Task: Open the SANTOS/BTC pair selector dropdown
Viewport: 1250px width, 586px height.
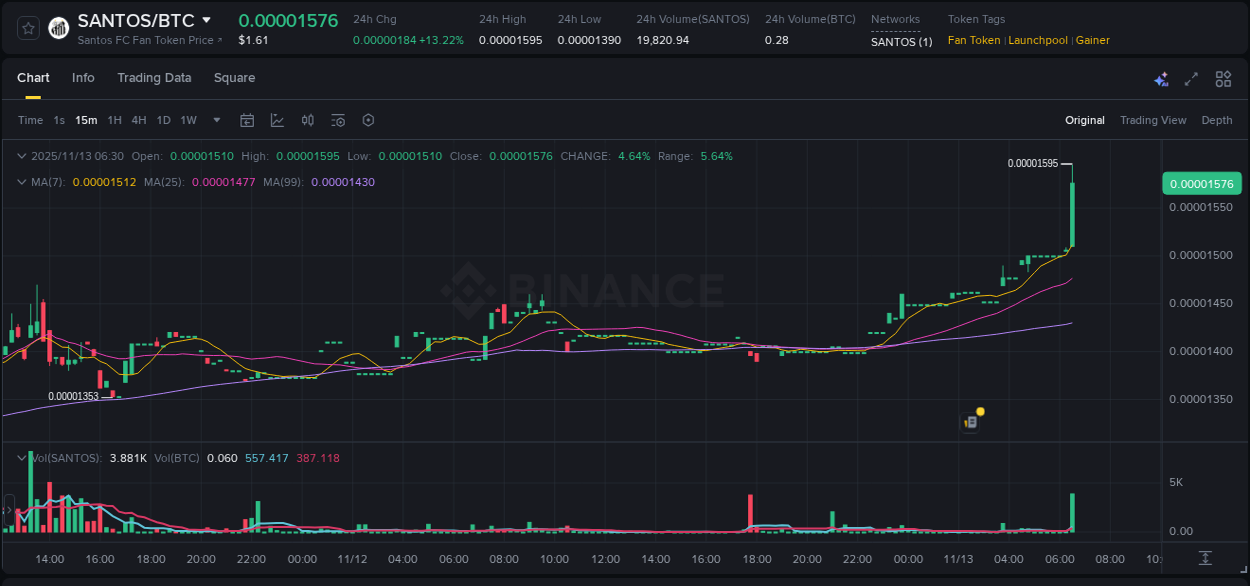Action: pos(206,19)
